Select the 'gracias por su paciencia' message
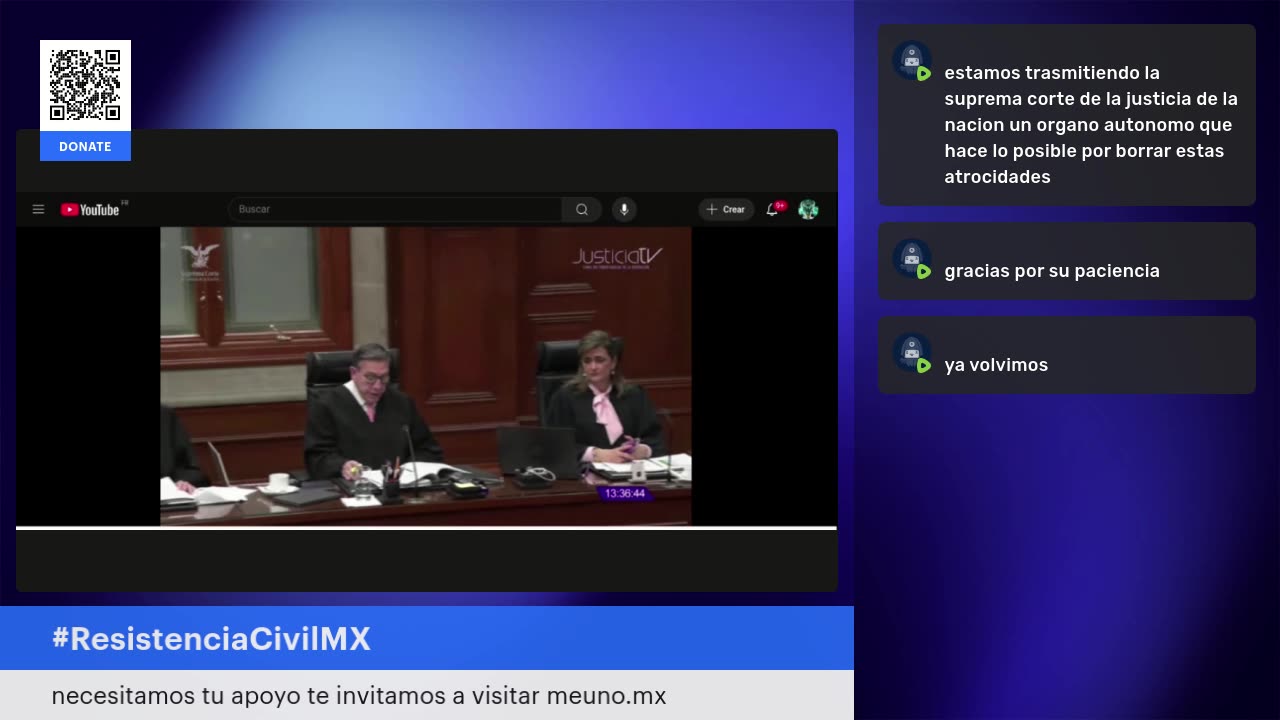 (1067, 261)
